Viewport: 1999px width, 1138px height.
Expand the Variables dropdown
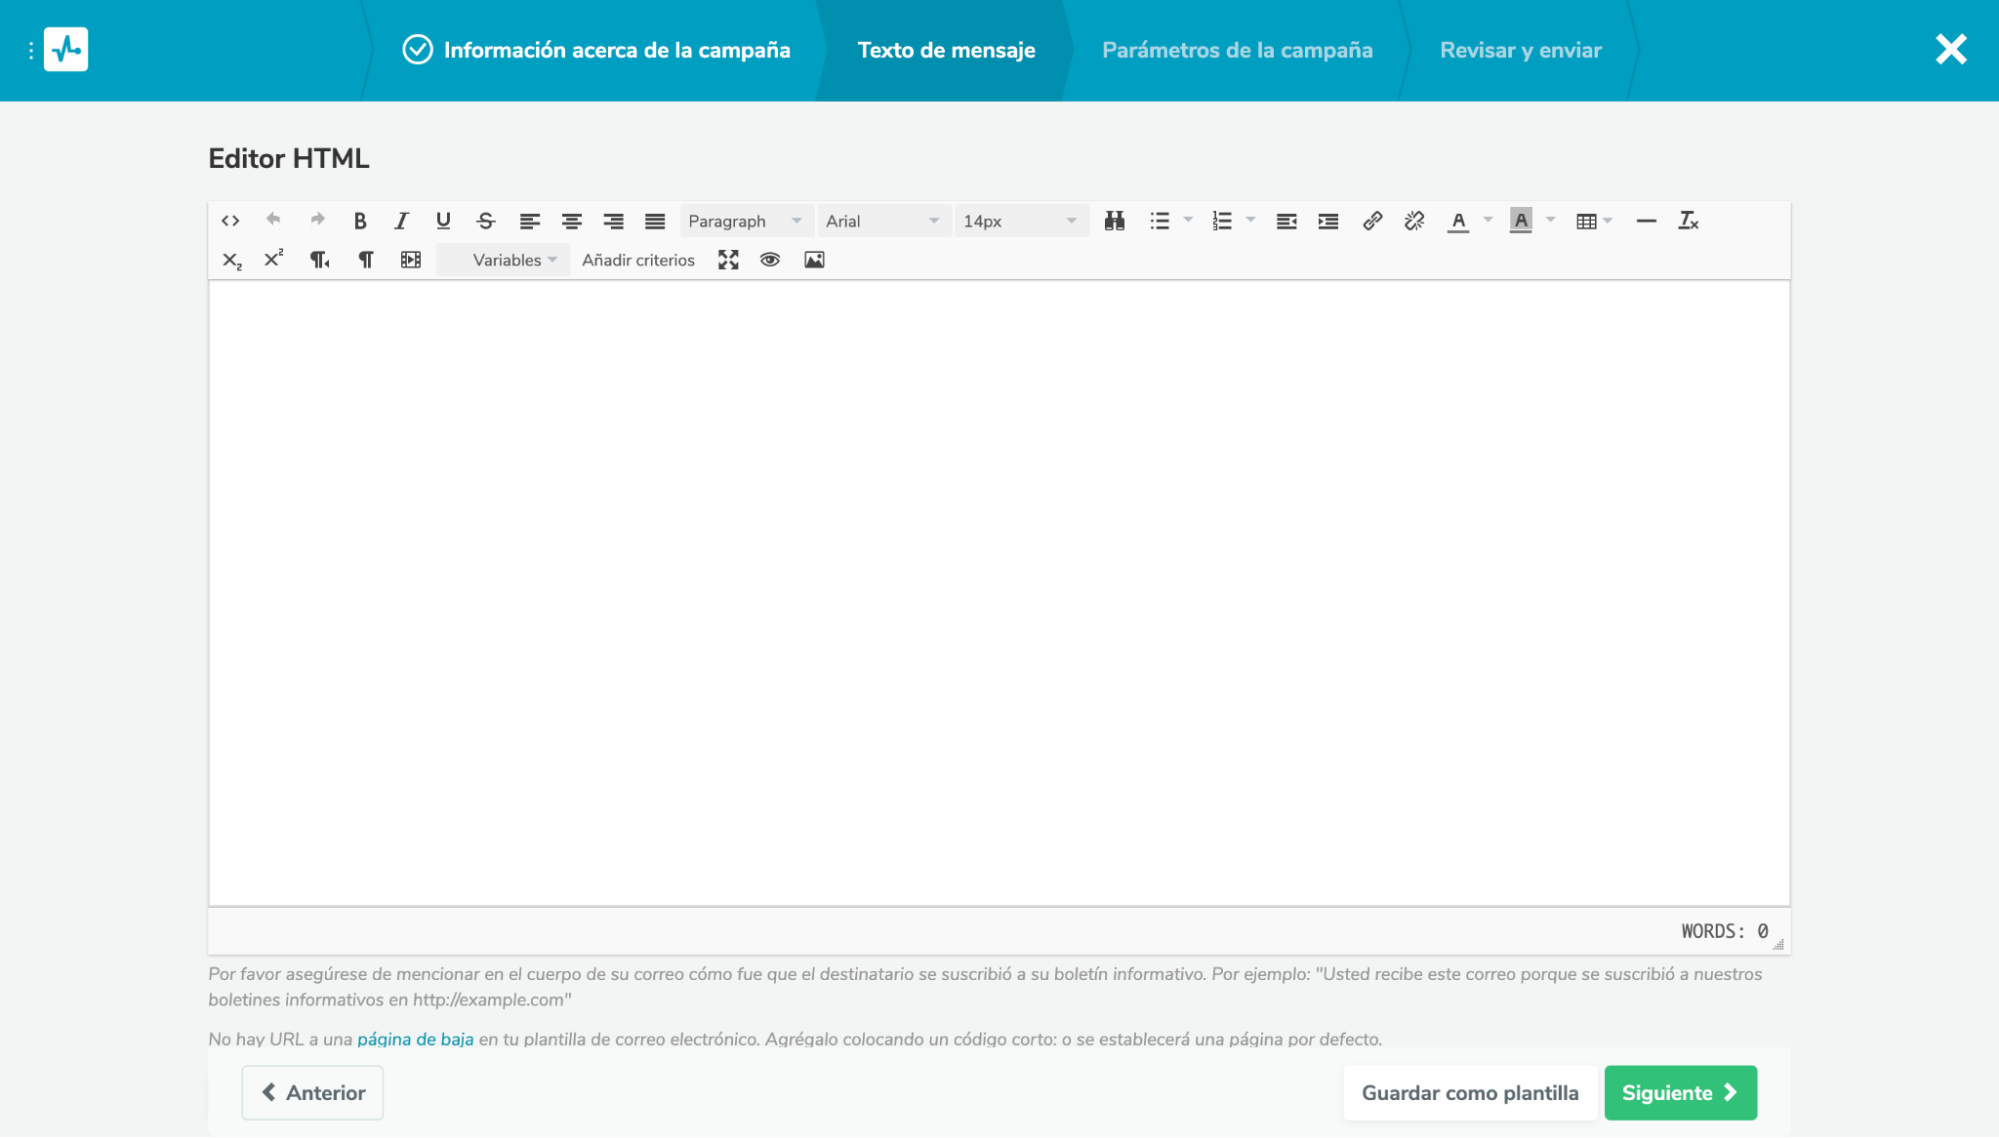click(513, 260)
